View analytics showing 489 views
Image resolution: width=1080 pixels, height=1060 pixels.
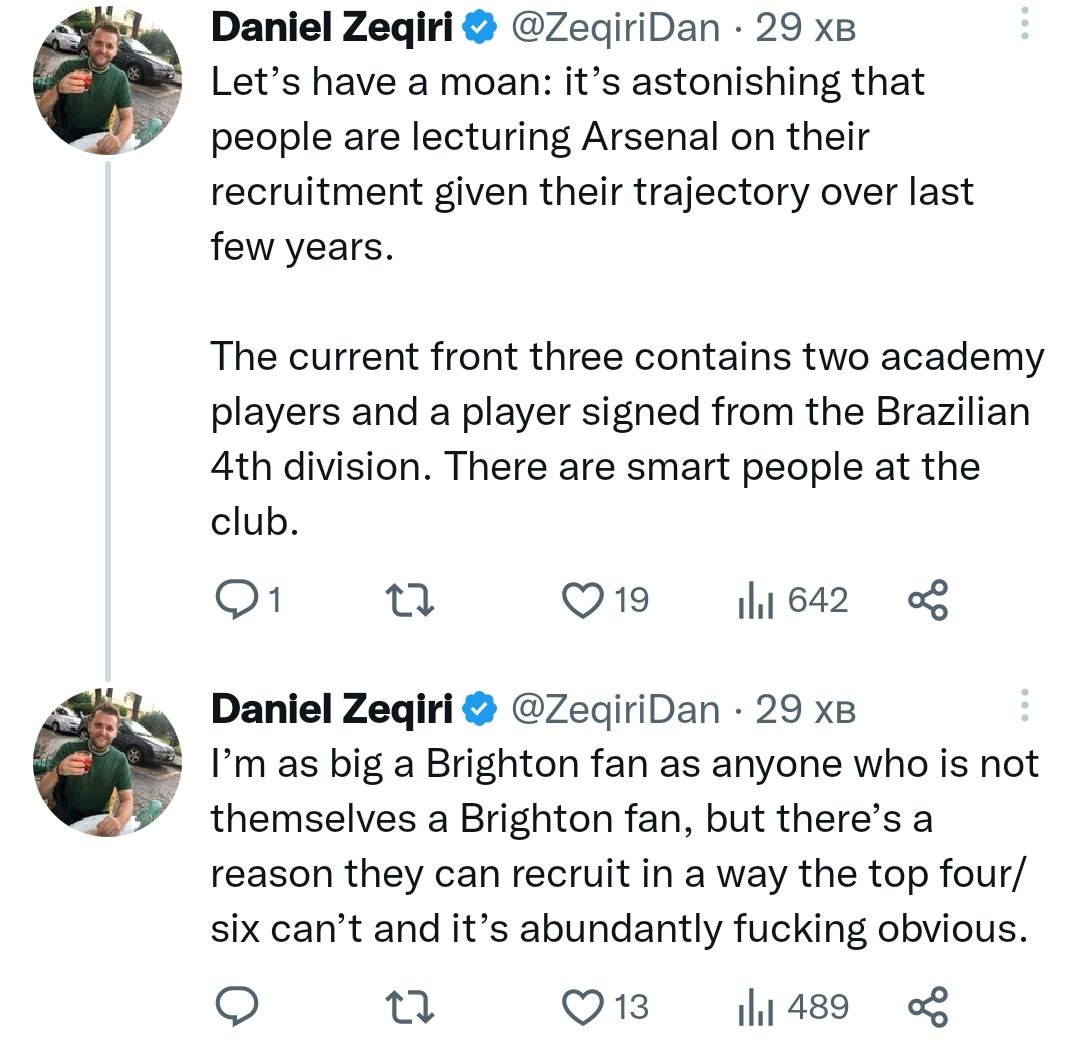[x=750, y=1006]
